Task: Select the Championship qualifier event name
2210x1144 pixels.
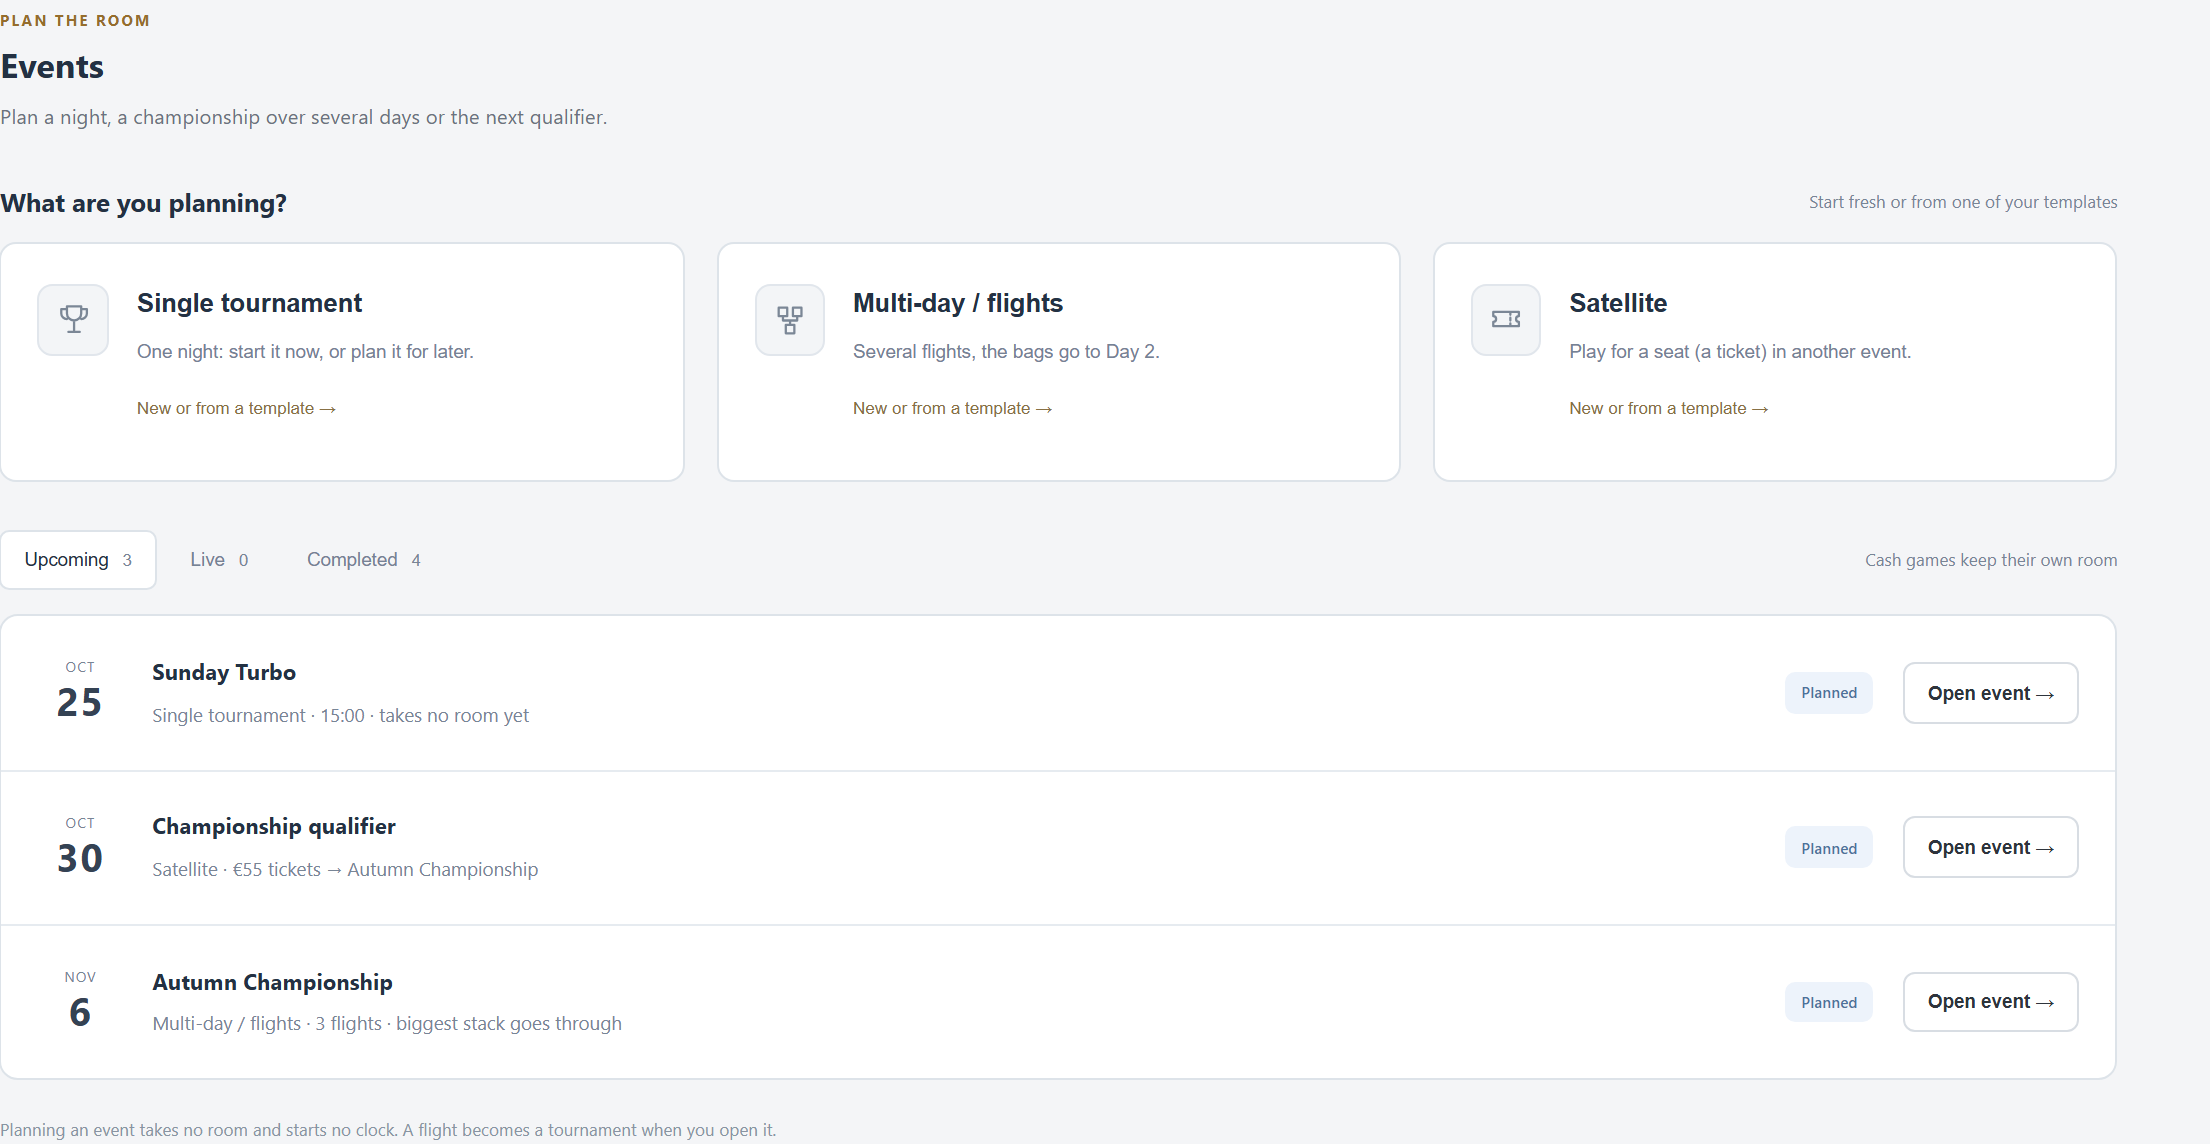Action: 274,826
